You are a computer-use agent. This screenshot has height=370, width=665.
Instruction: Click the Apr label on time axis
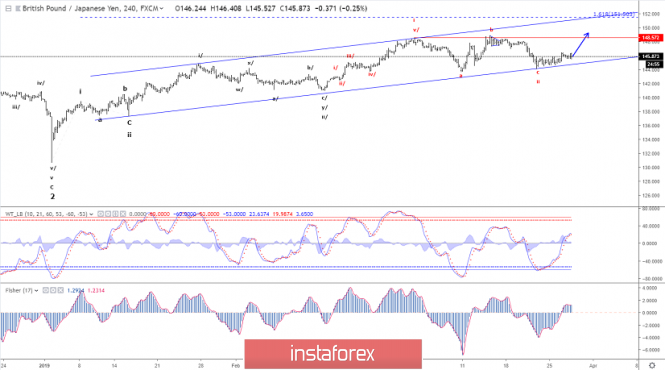pos(593,365)
